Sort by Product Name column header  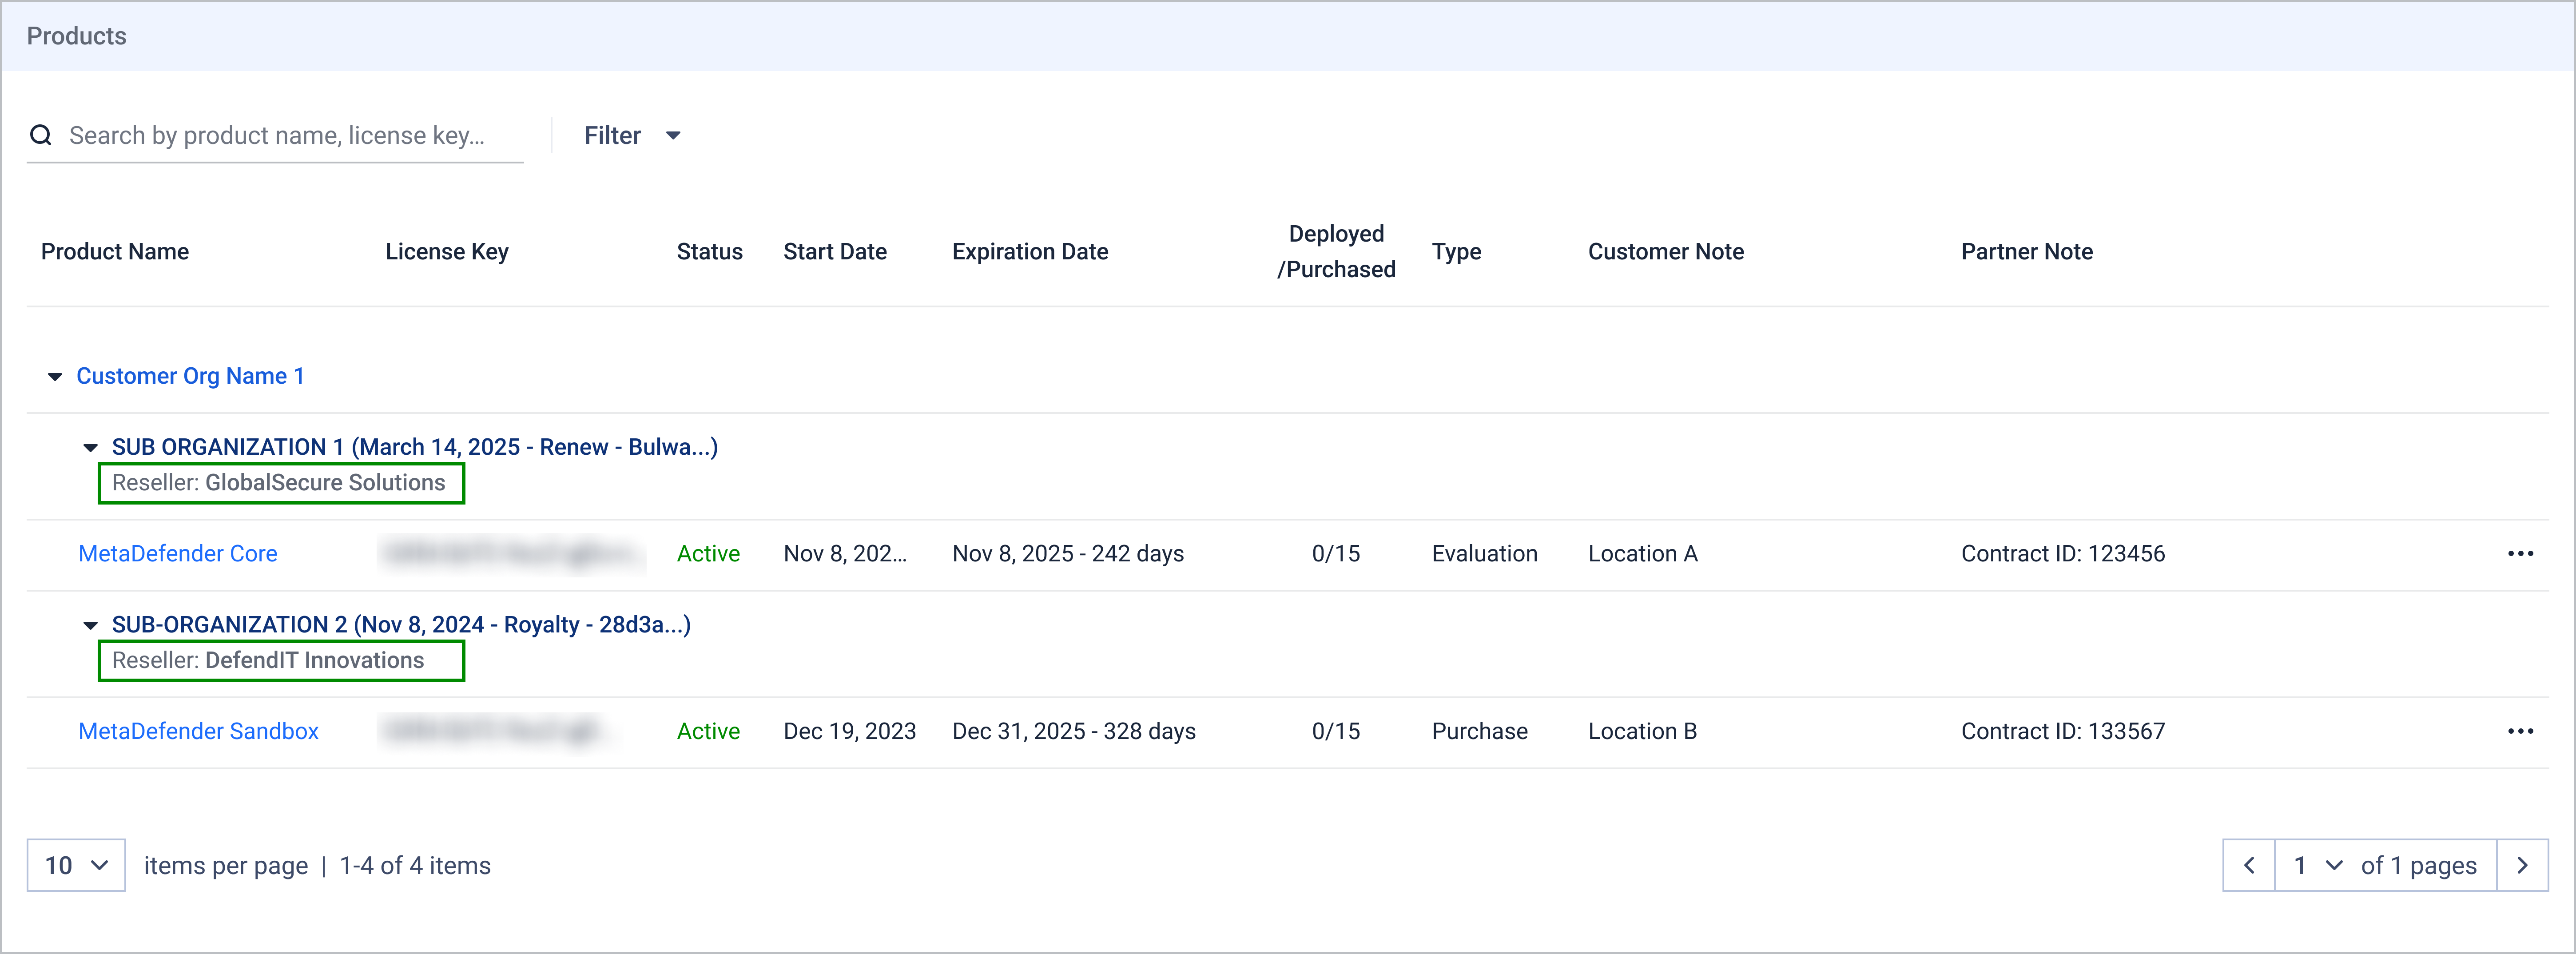tap(115, 252)
